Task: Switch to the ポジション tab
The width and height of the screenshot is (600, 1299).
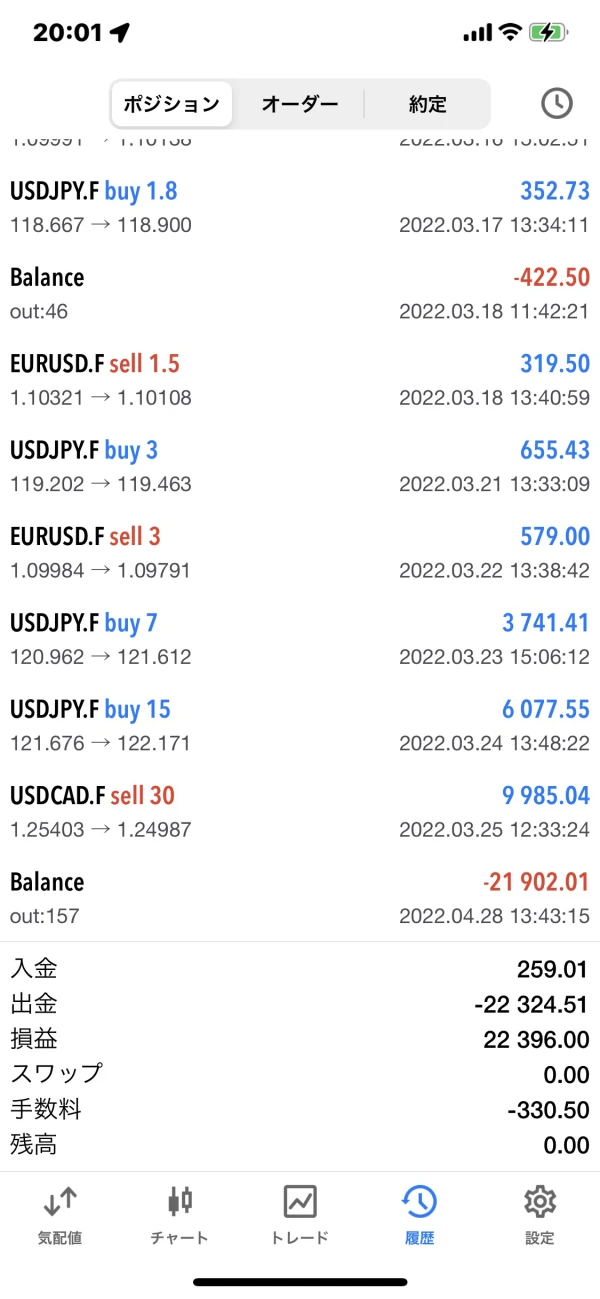Action: tap(171, 104)
